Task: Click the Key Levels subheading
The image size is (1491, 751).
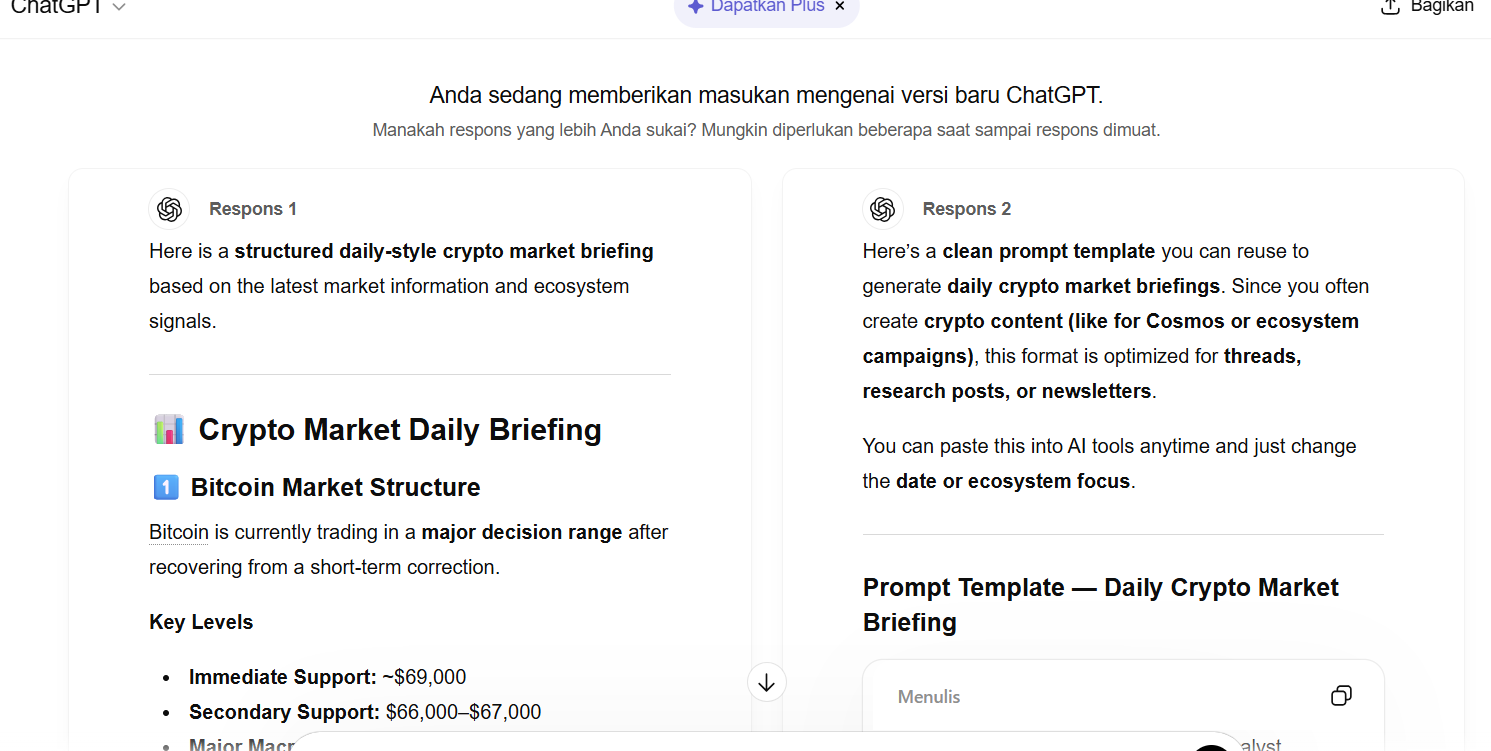Action: click(x=201, y=622)
